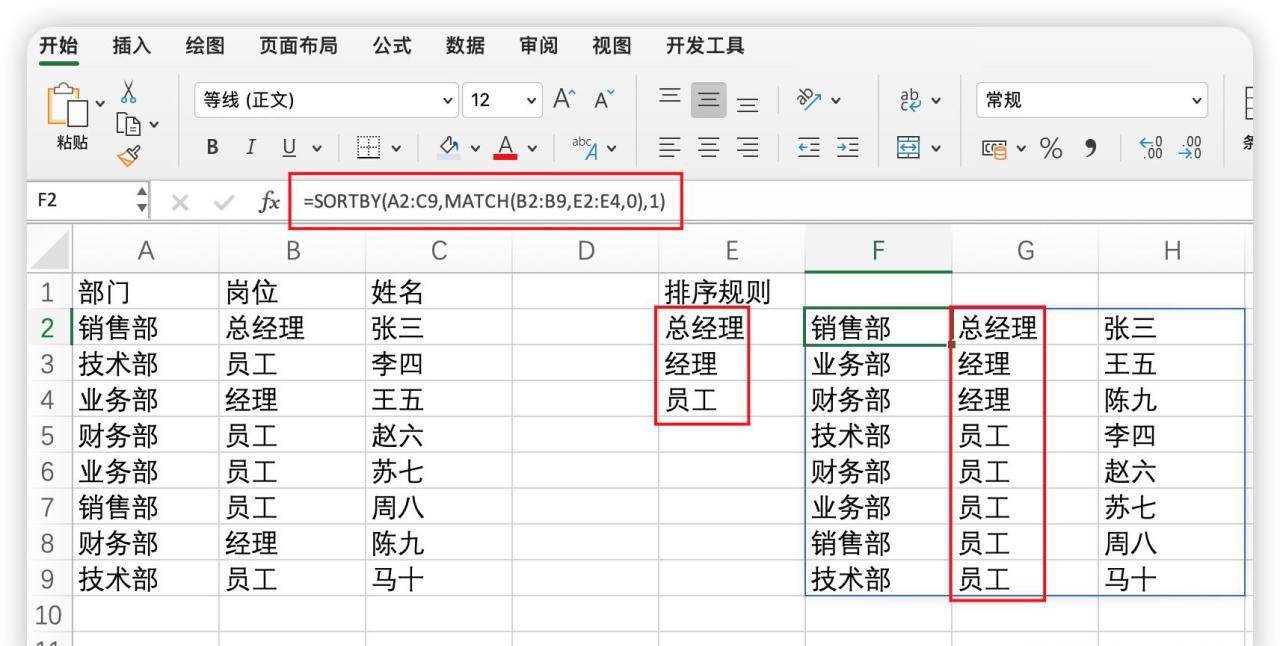Screen dimensions: 1280x646
Task: Confirm the formula entry with checkmark
Action: 226,203
